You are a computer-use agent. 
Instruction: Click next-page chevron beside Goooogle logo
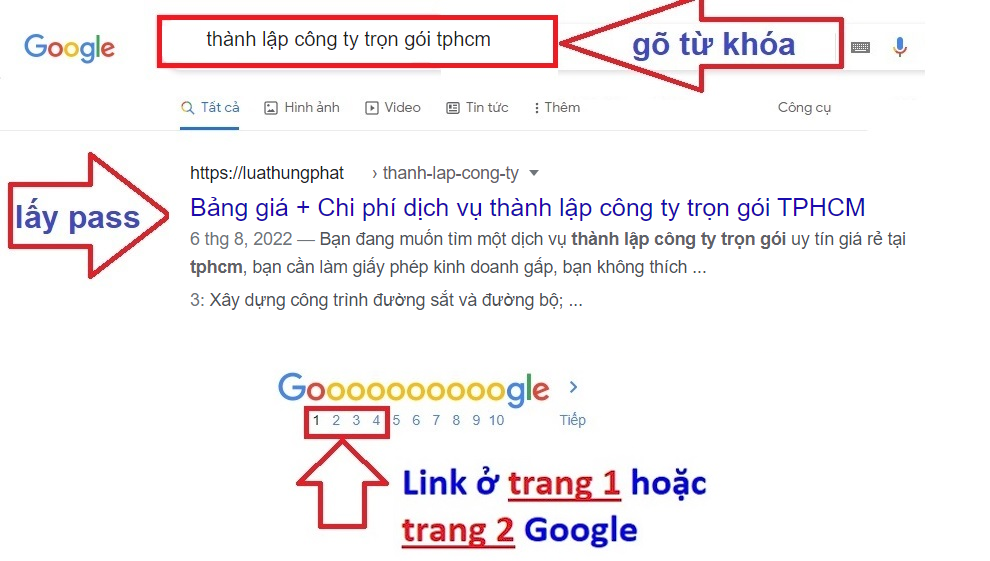click(x=573, y=387)
